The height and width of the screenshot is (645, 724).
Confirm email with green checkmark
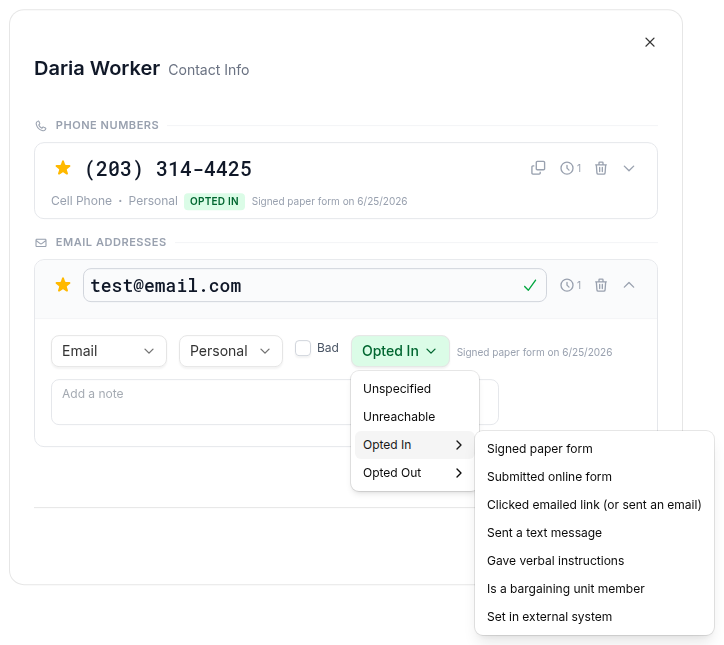530,285
